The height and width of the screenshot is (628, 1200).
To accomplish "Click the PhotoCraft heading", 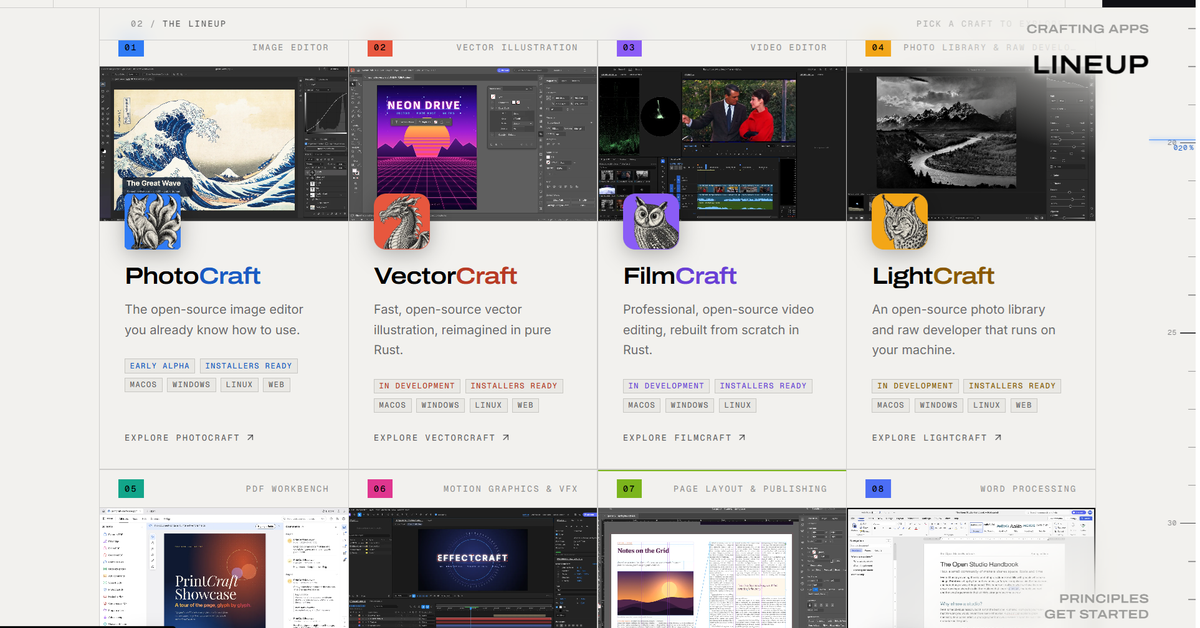I will 193,276.
